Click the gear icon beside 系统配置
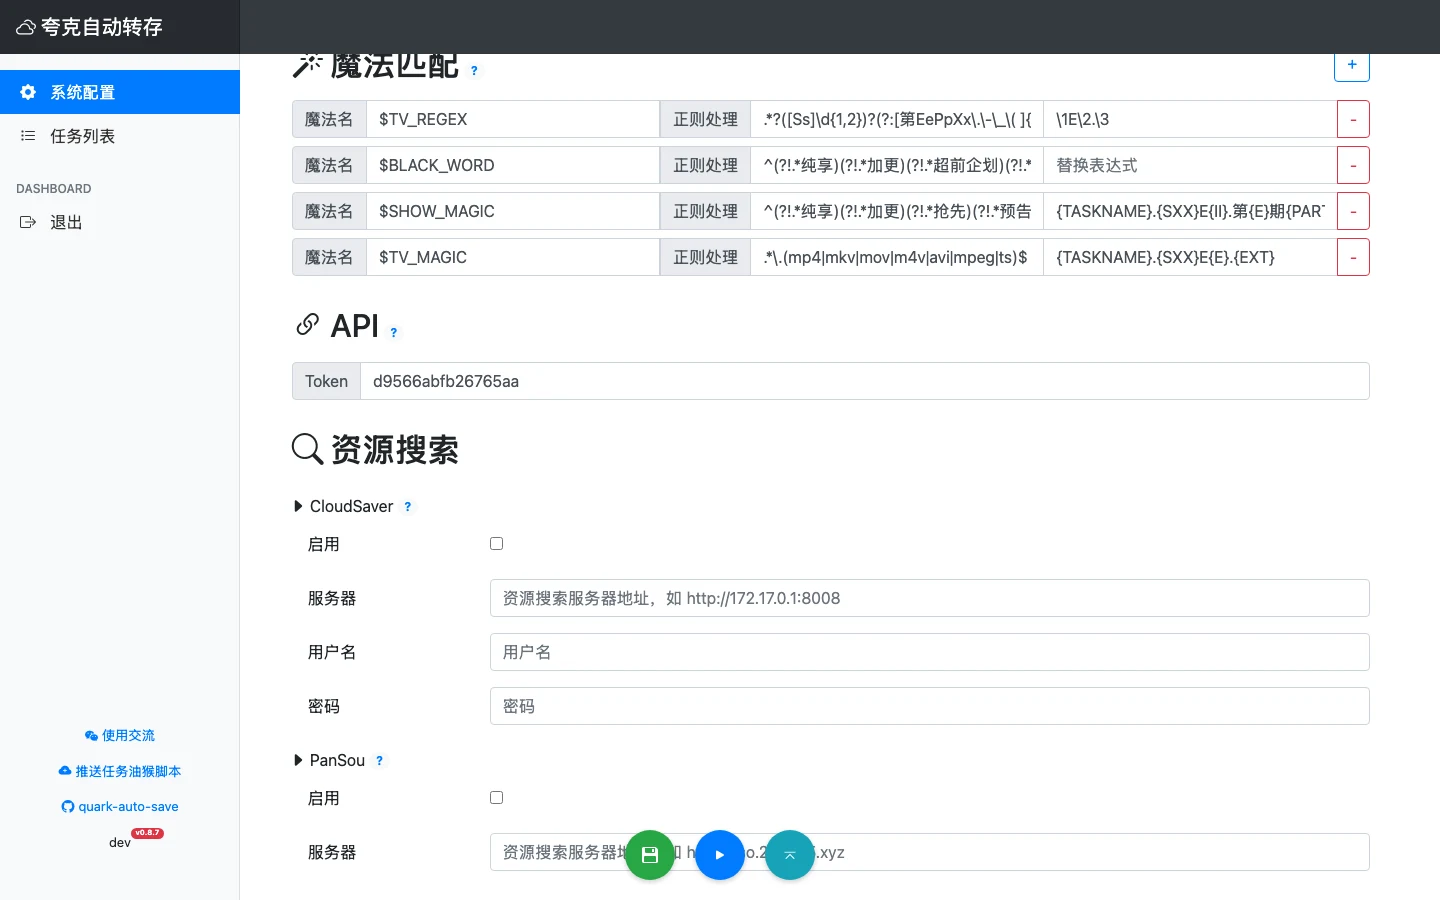 point(28,92)
